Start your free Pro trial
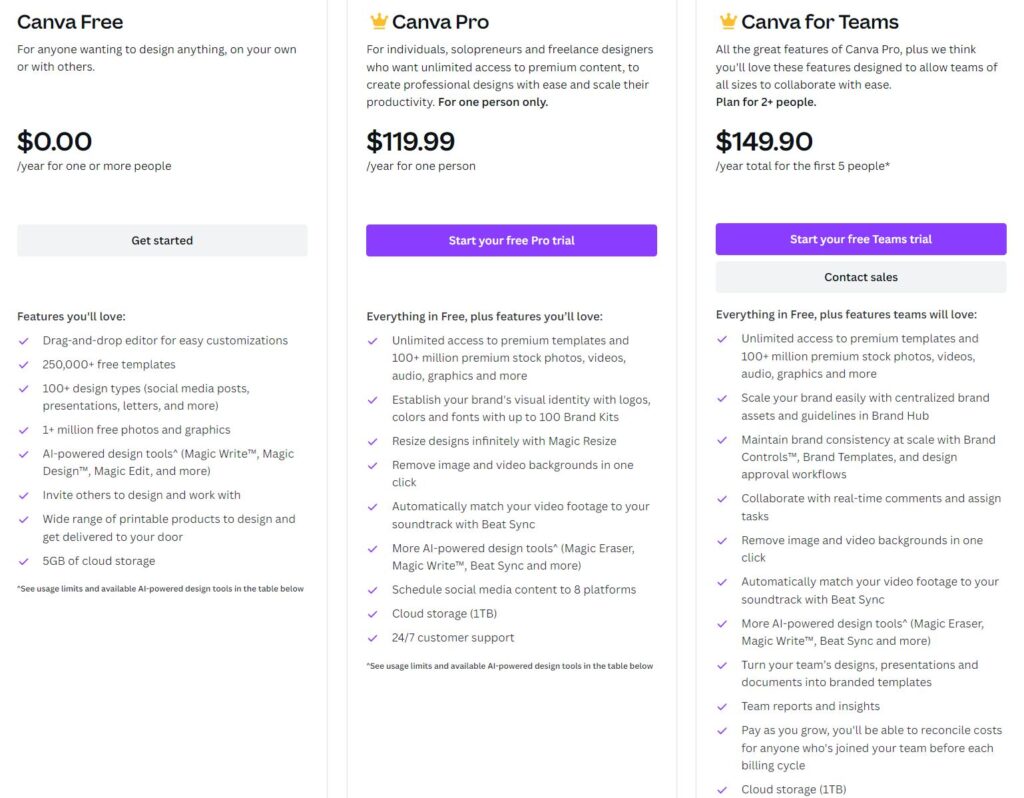This screenshot has width=1024, height=798. [x=511, y=240]
